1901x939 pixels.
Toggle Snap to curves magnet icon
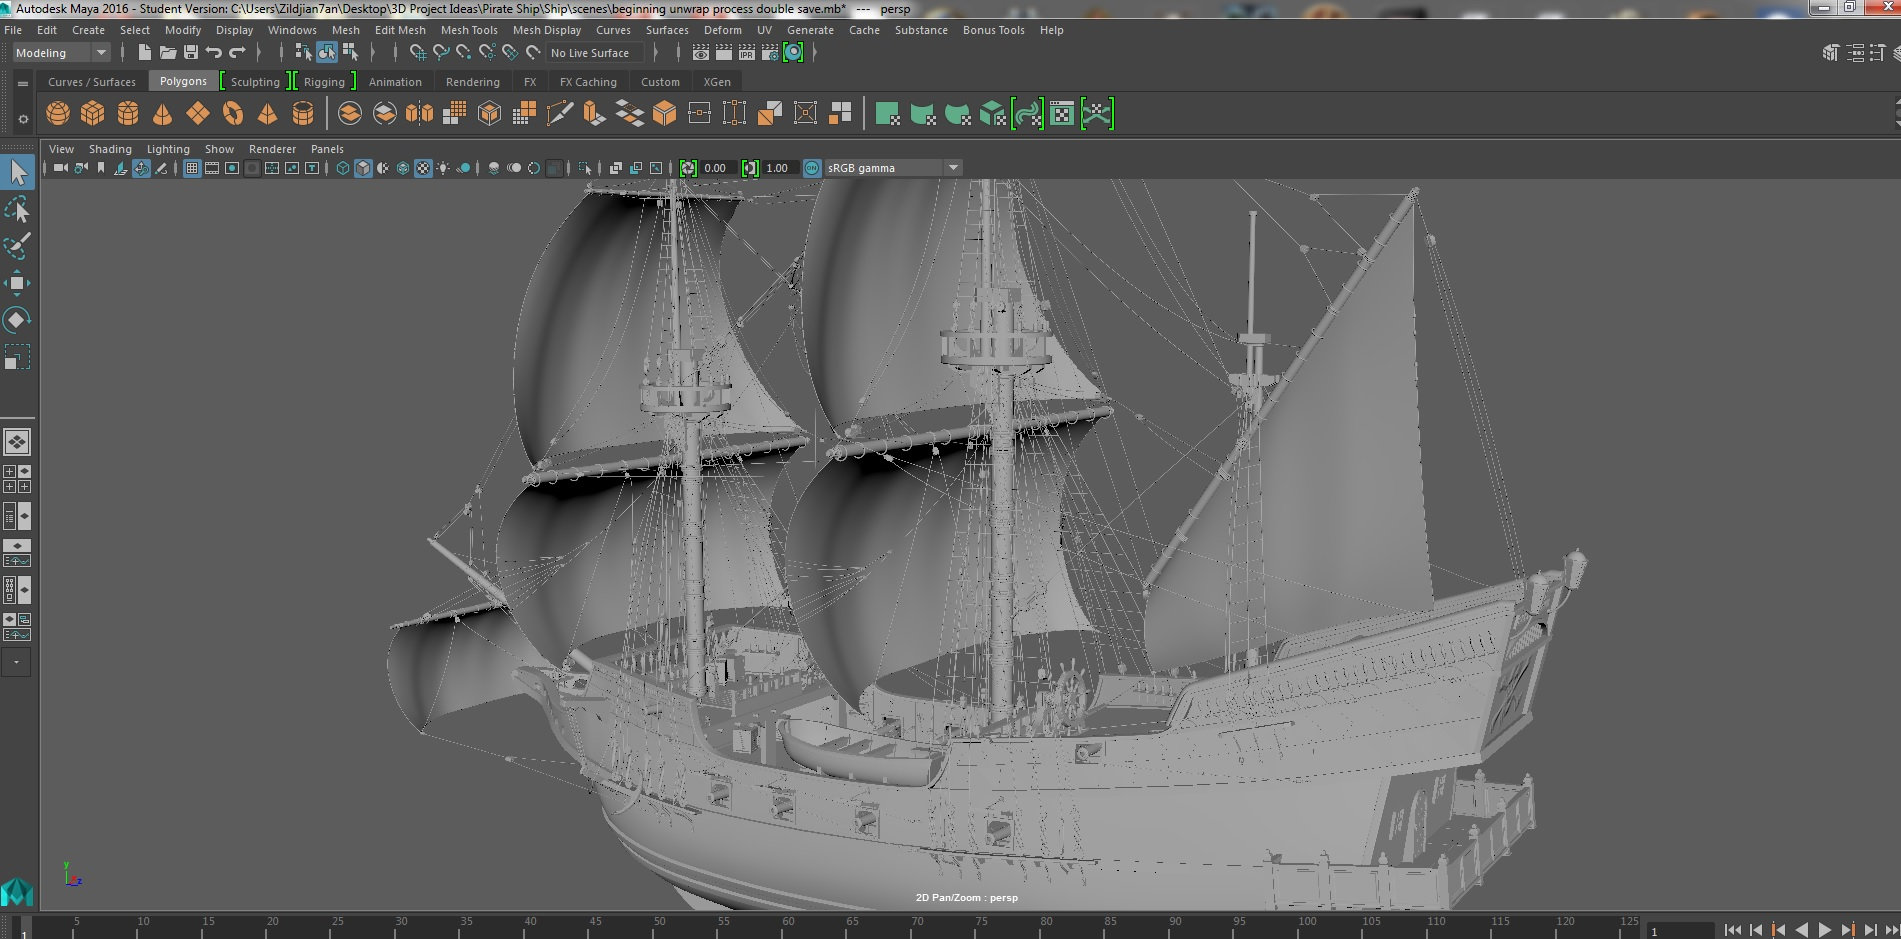[440, 52]
